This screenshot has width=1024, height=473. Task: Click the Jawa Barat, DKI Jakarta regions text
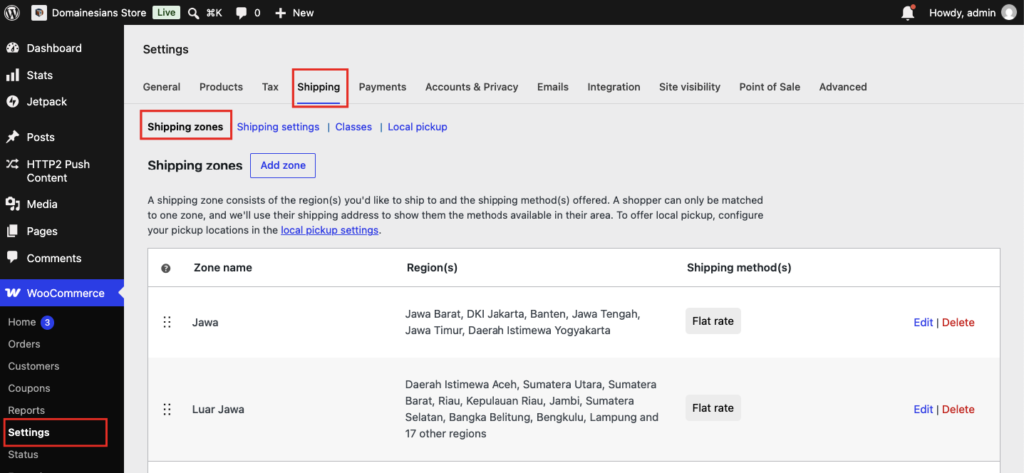[x=522, y=322]
